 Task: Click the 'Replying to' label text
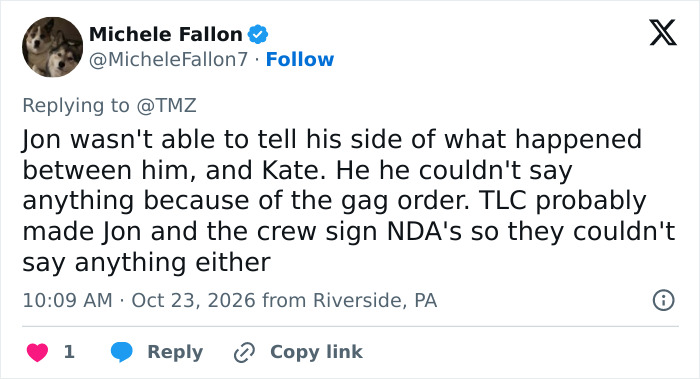76,106
